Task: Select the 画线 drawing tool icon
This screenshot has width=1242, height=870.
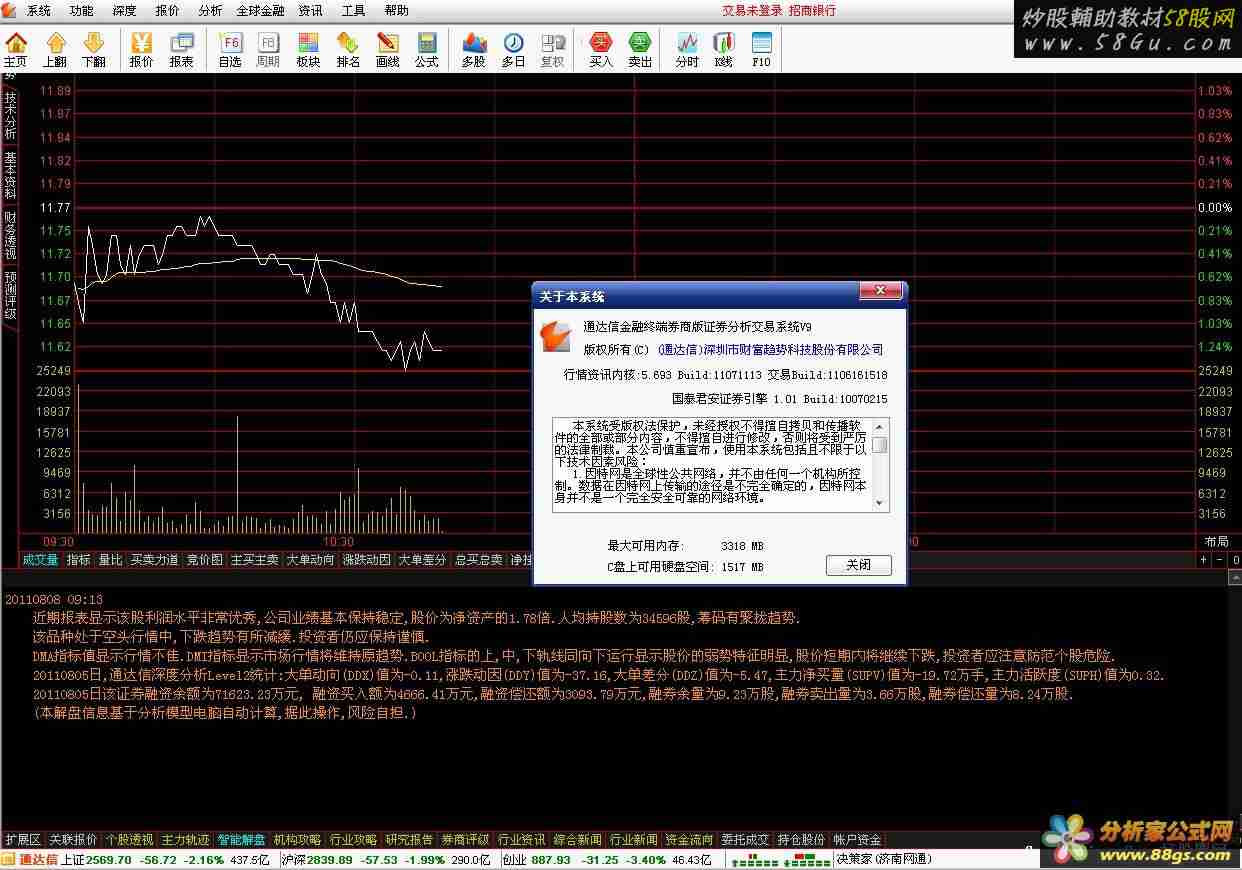Action: [x=387, y=50]
